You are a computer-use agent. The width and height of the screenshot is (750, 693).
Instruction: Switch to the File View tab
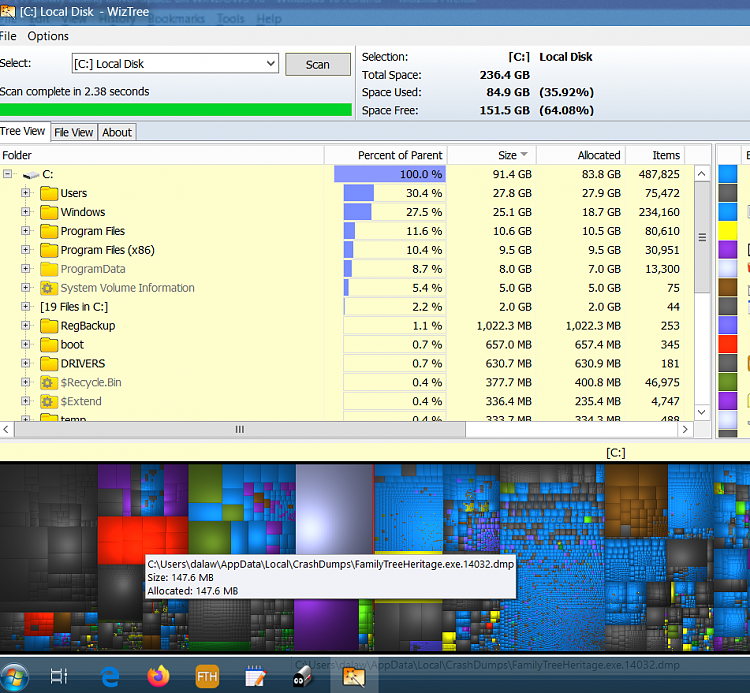click(73, 132)
